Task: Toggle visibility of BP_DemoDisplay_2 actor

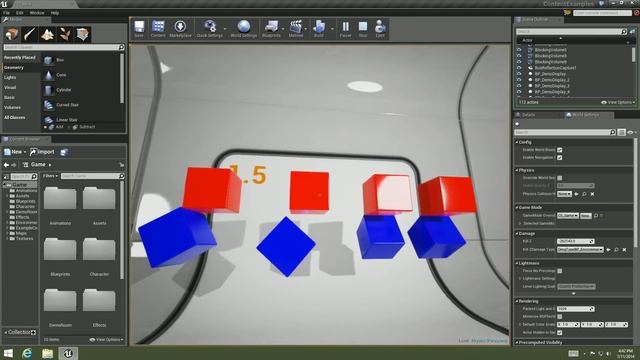Action: [x=519, y=80]
